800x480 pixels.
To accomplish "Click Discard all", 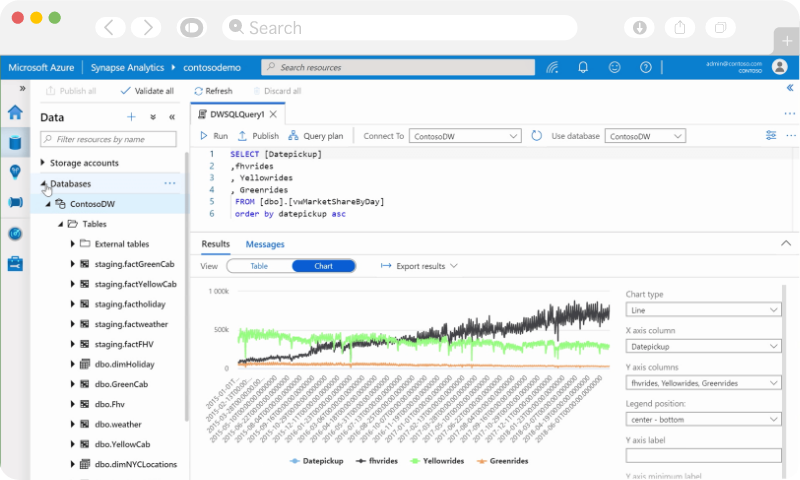I will 277,91.
